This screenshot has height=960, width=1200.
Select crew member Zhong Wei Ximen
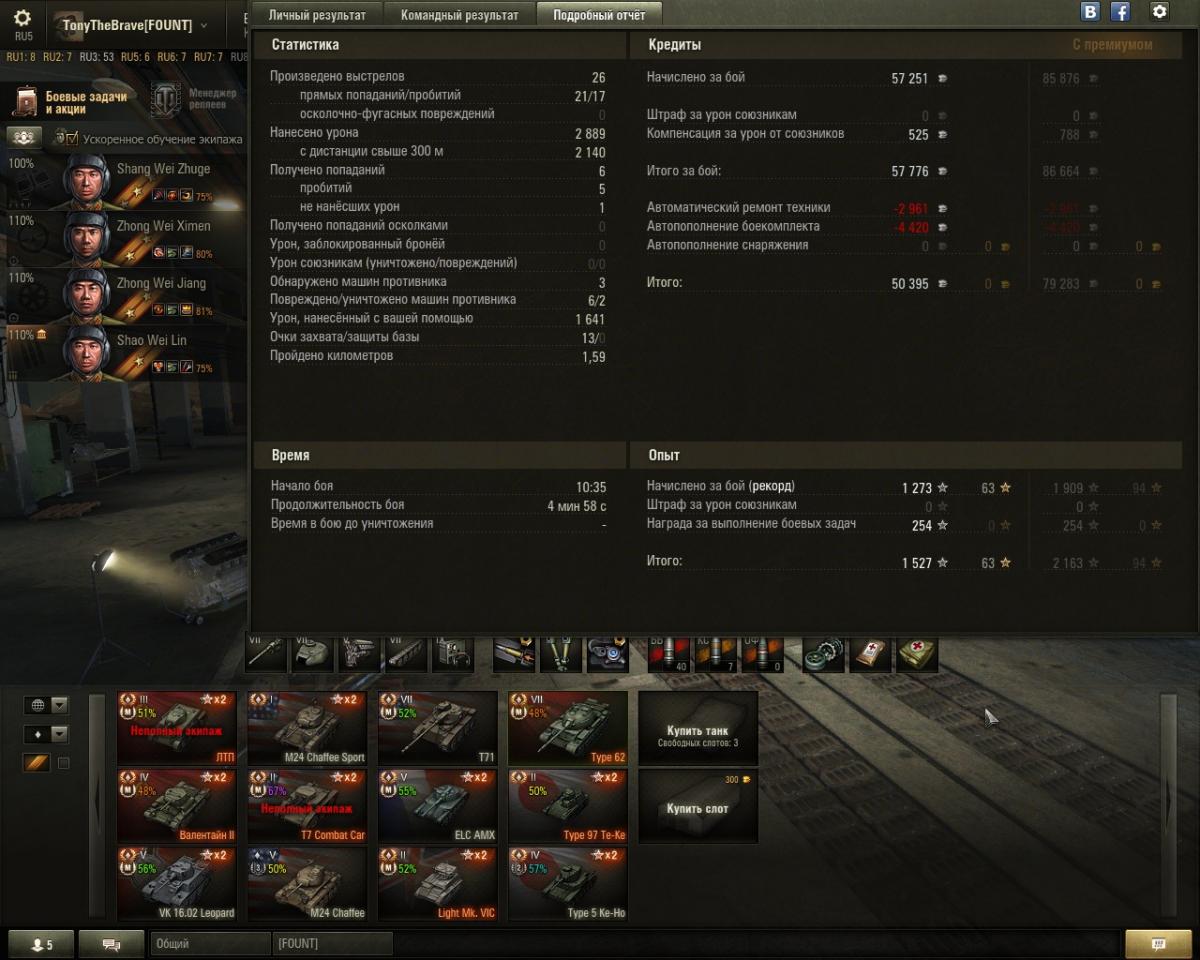click(x=125, y=239)
